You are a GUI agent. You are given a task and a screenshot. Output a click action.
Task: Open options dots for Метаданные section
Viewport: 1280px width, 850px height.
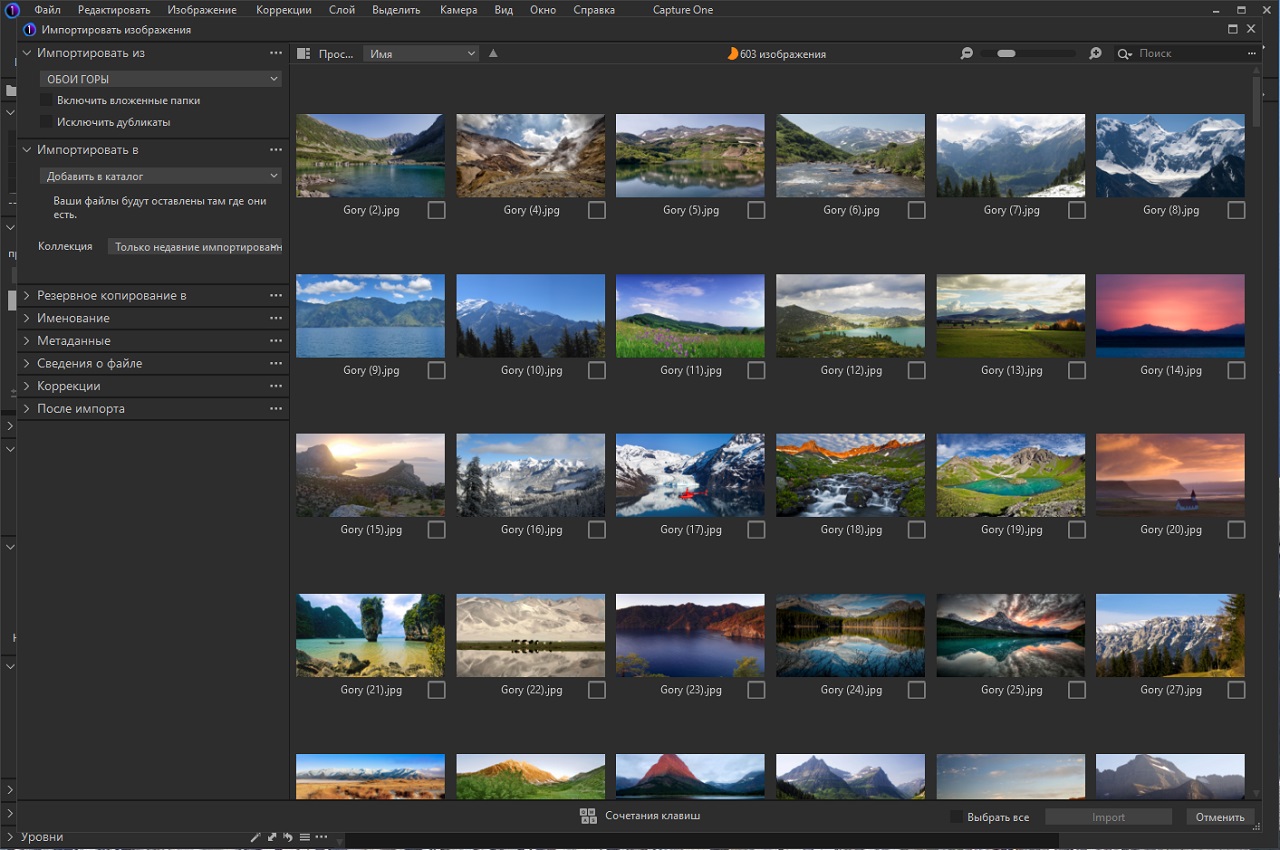click(276, 341)
